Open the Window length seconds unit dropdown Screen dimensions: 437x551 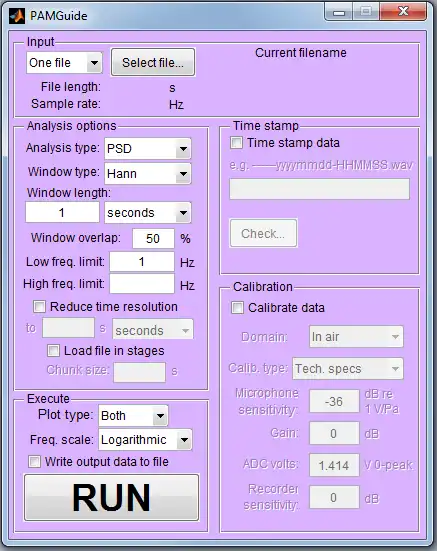click(x=148, y=212)
